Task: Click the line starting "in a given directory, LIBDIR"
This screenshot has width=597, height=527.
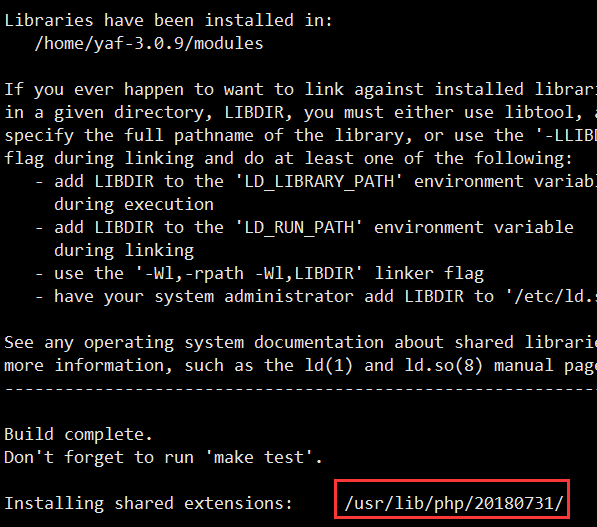Action: pos(301,113)
